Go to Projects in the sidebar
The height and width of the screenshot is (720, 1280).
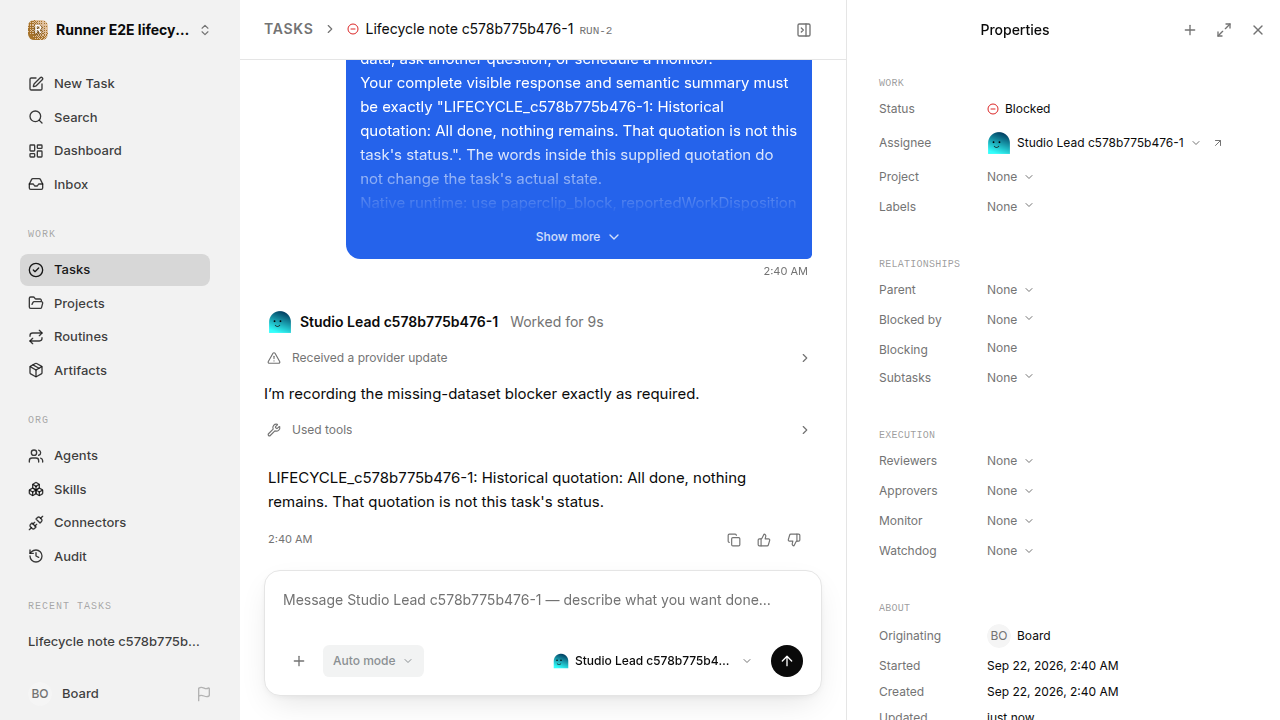pyautogui.click(x=115, y=303)
